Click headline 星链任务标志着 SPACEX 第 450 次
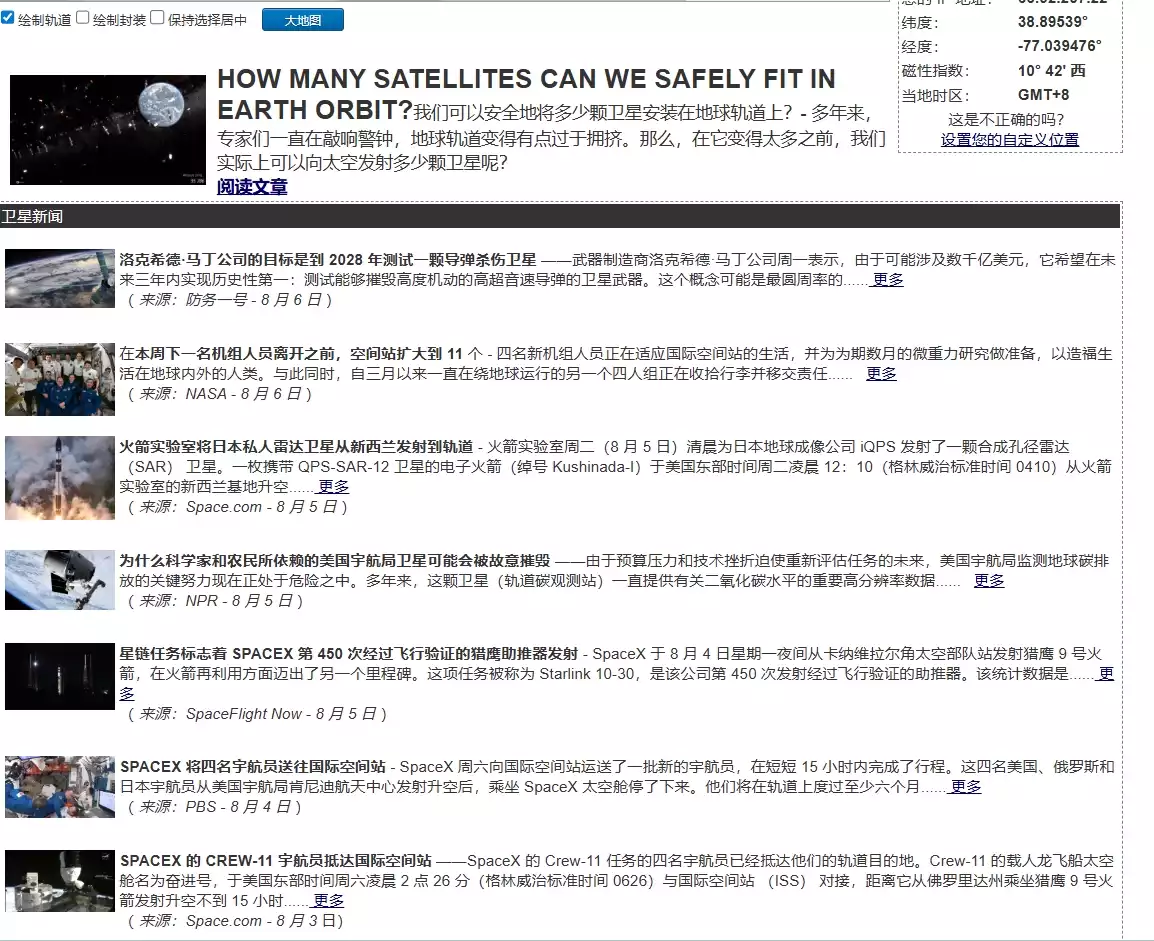The height and width of the screenshot is (941, 1154). click(349, 653)
